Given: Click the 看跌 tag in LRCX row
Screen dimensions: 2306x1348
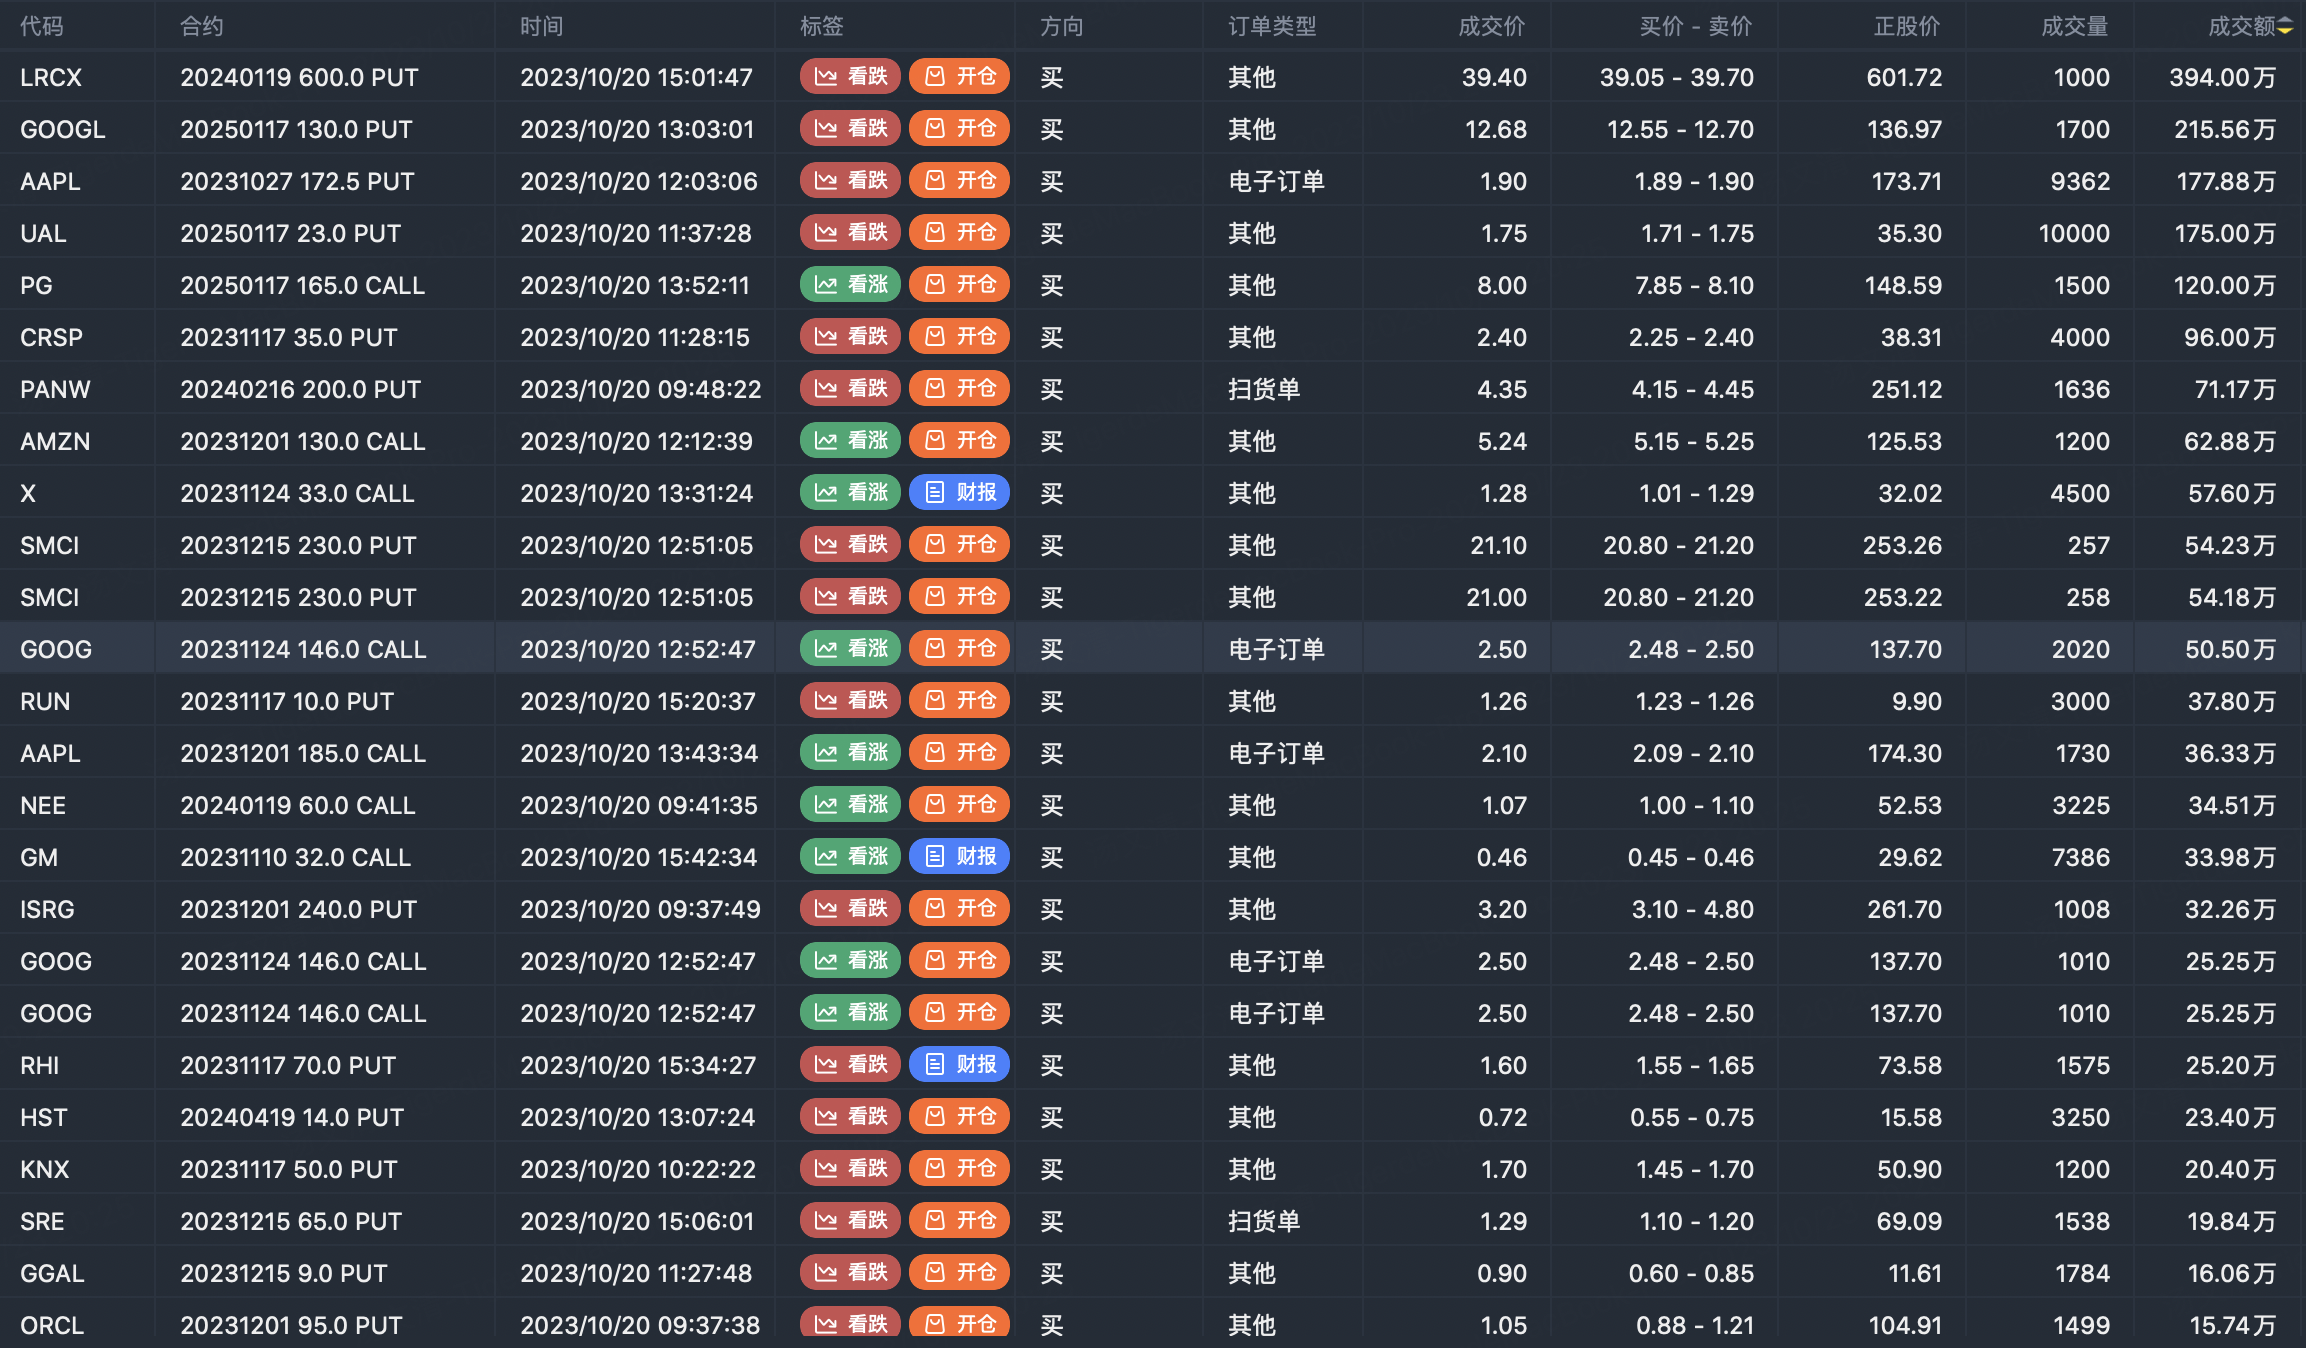Looking at the screenshot, I should 850,77.
